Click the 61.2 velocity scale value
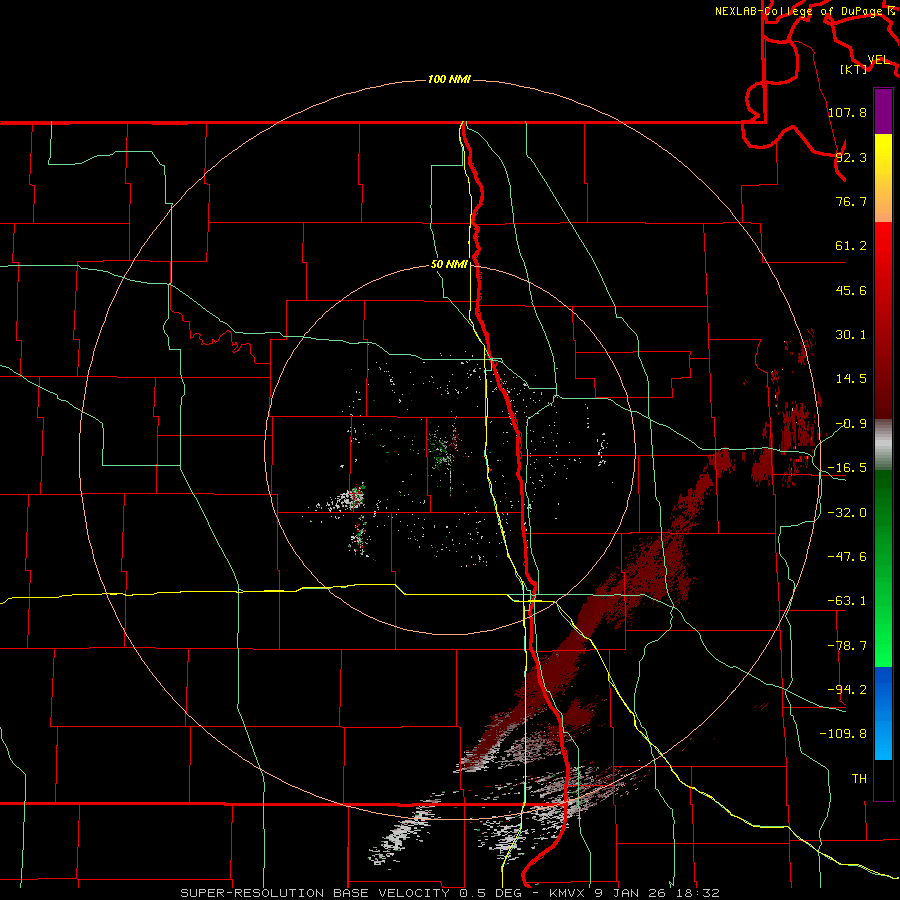This screenshot has width=900, height=900. coord(851,246)
